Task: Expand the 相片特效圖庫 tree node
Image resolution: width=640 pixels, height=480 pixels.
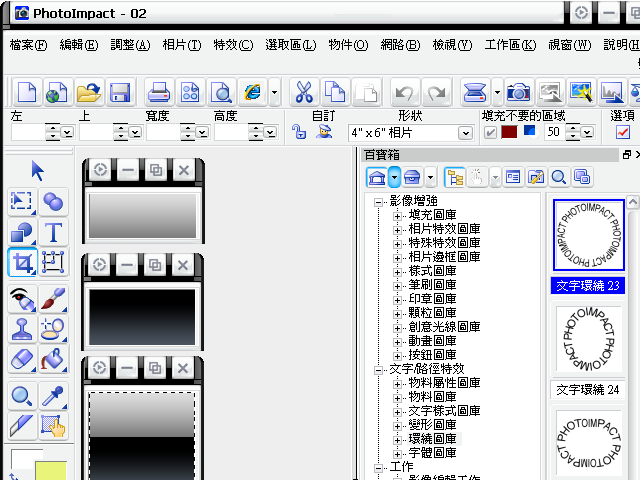Action: [x=397, y=230]
